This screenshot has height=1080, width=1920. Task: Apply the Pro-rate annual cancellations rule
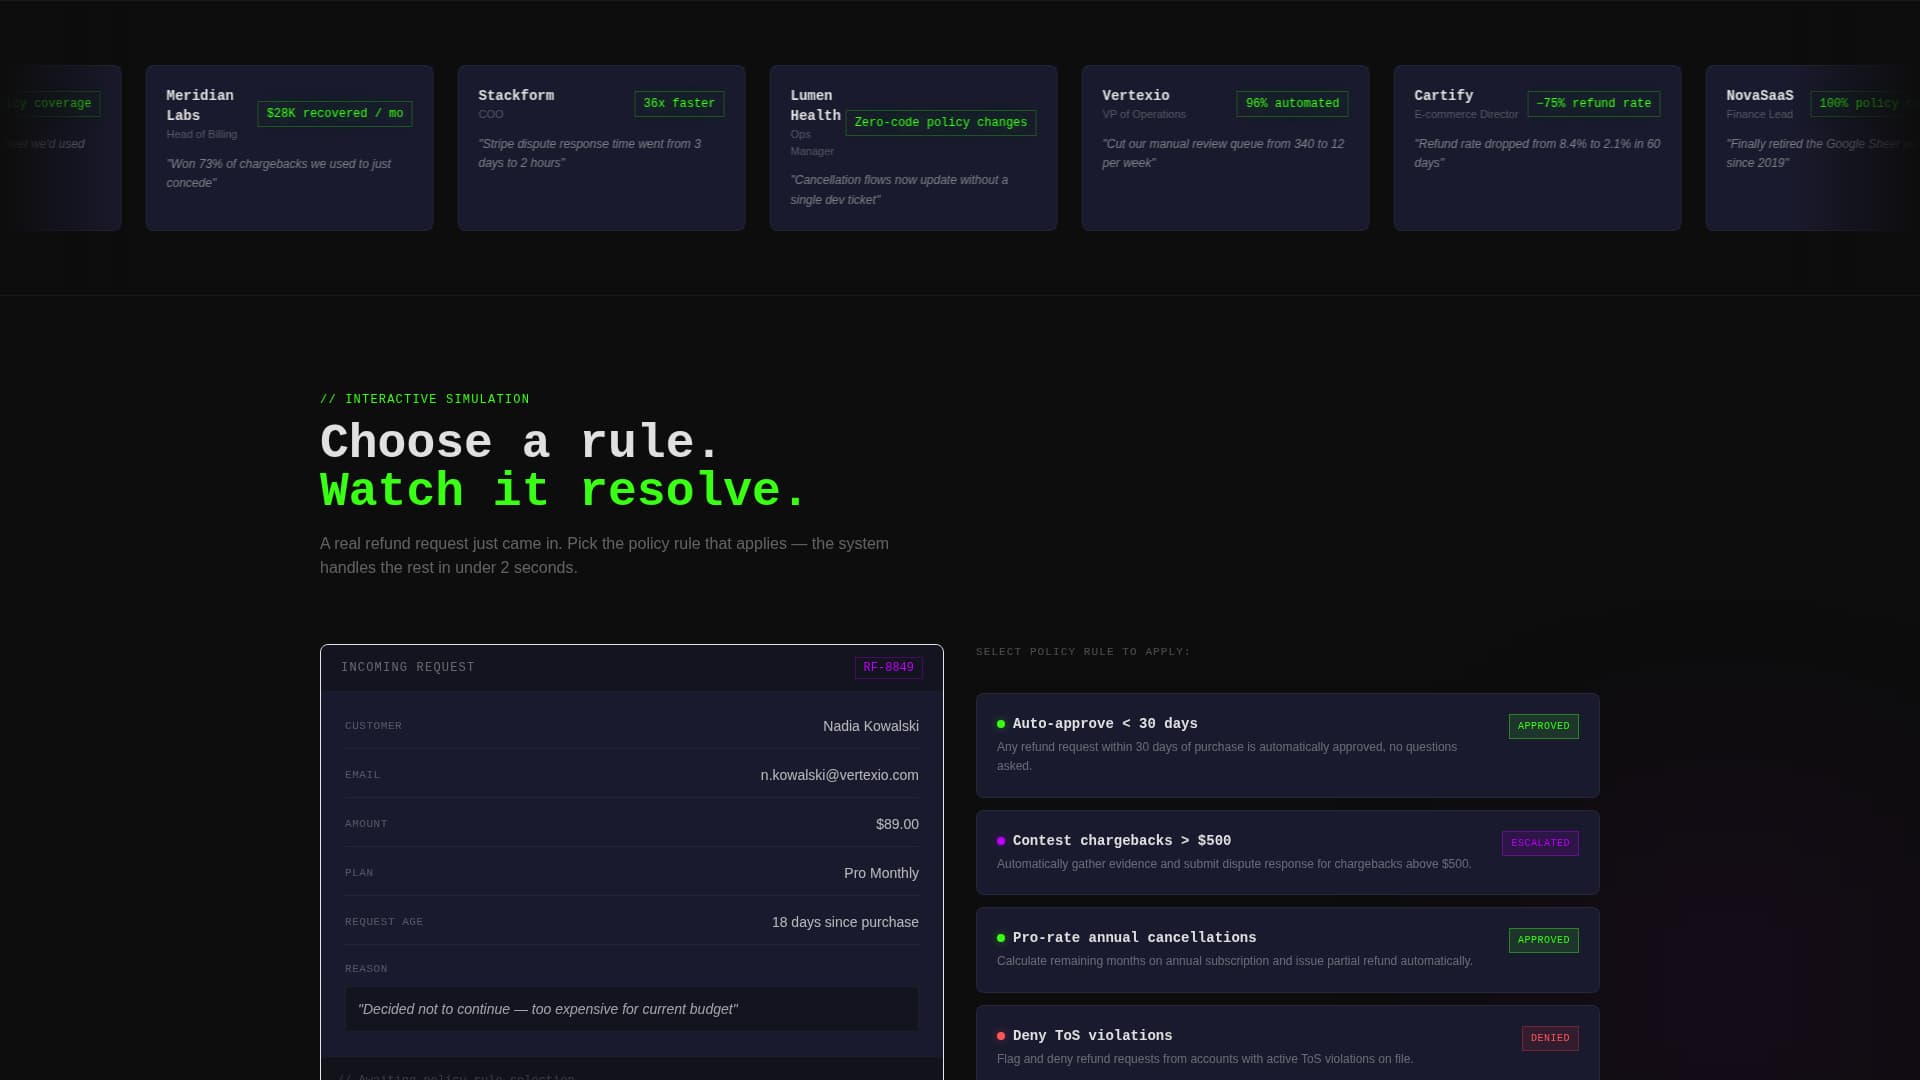pyautogui.click(x=1287, y=949)
